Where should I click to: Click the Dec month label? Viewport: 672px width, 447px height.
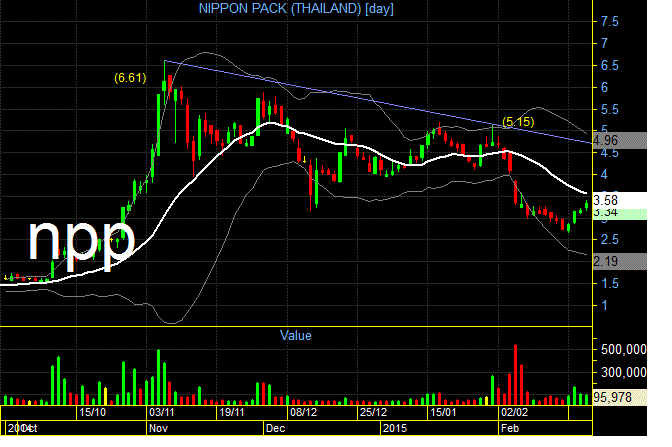click(x=275, y=429)
